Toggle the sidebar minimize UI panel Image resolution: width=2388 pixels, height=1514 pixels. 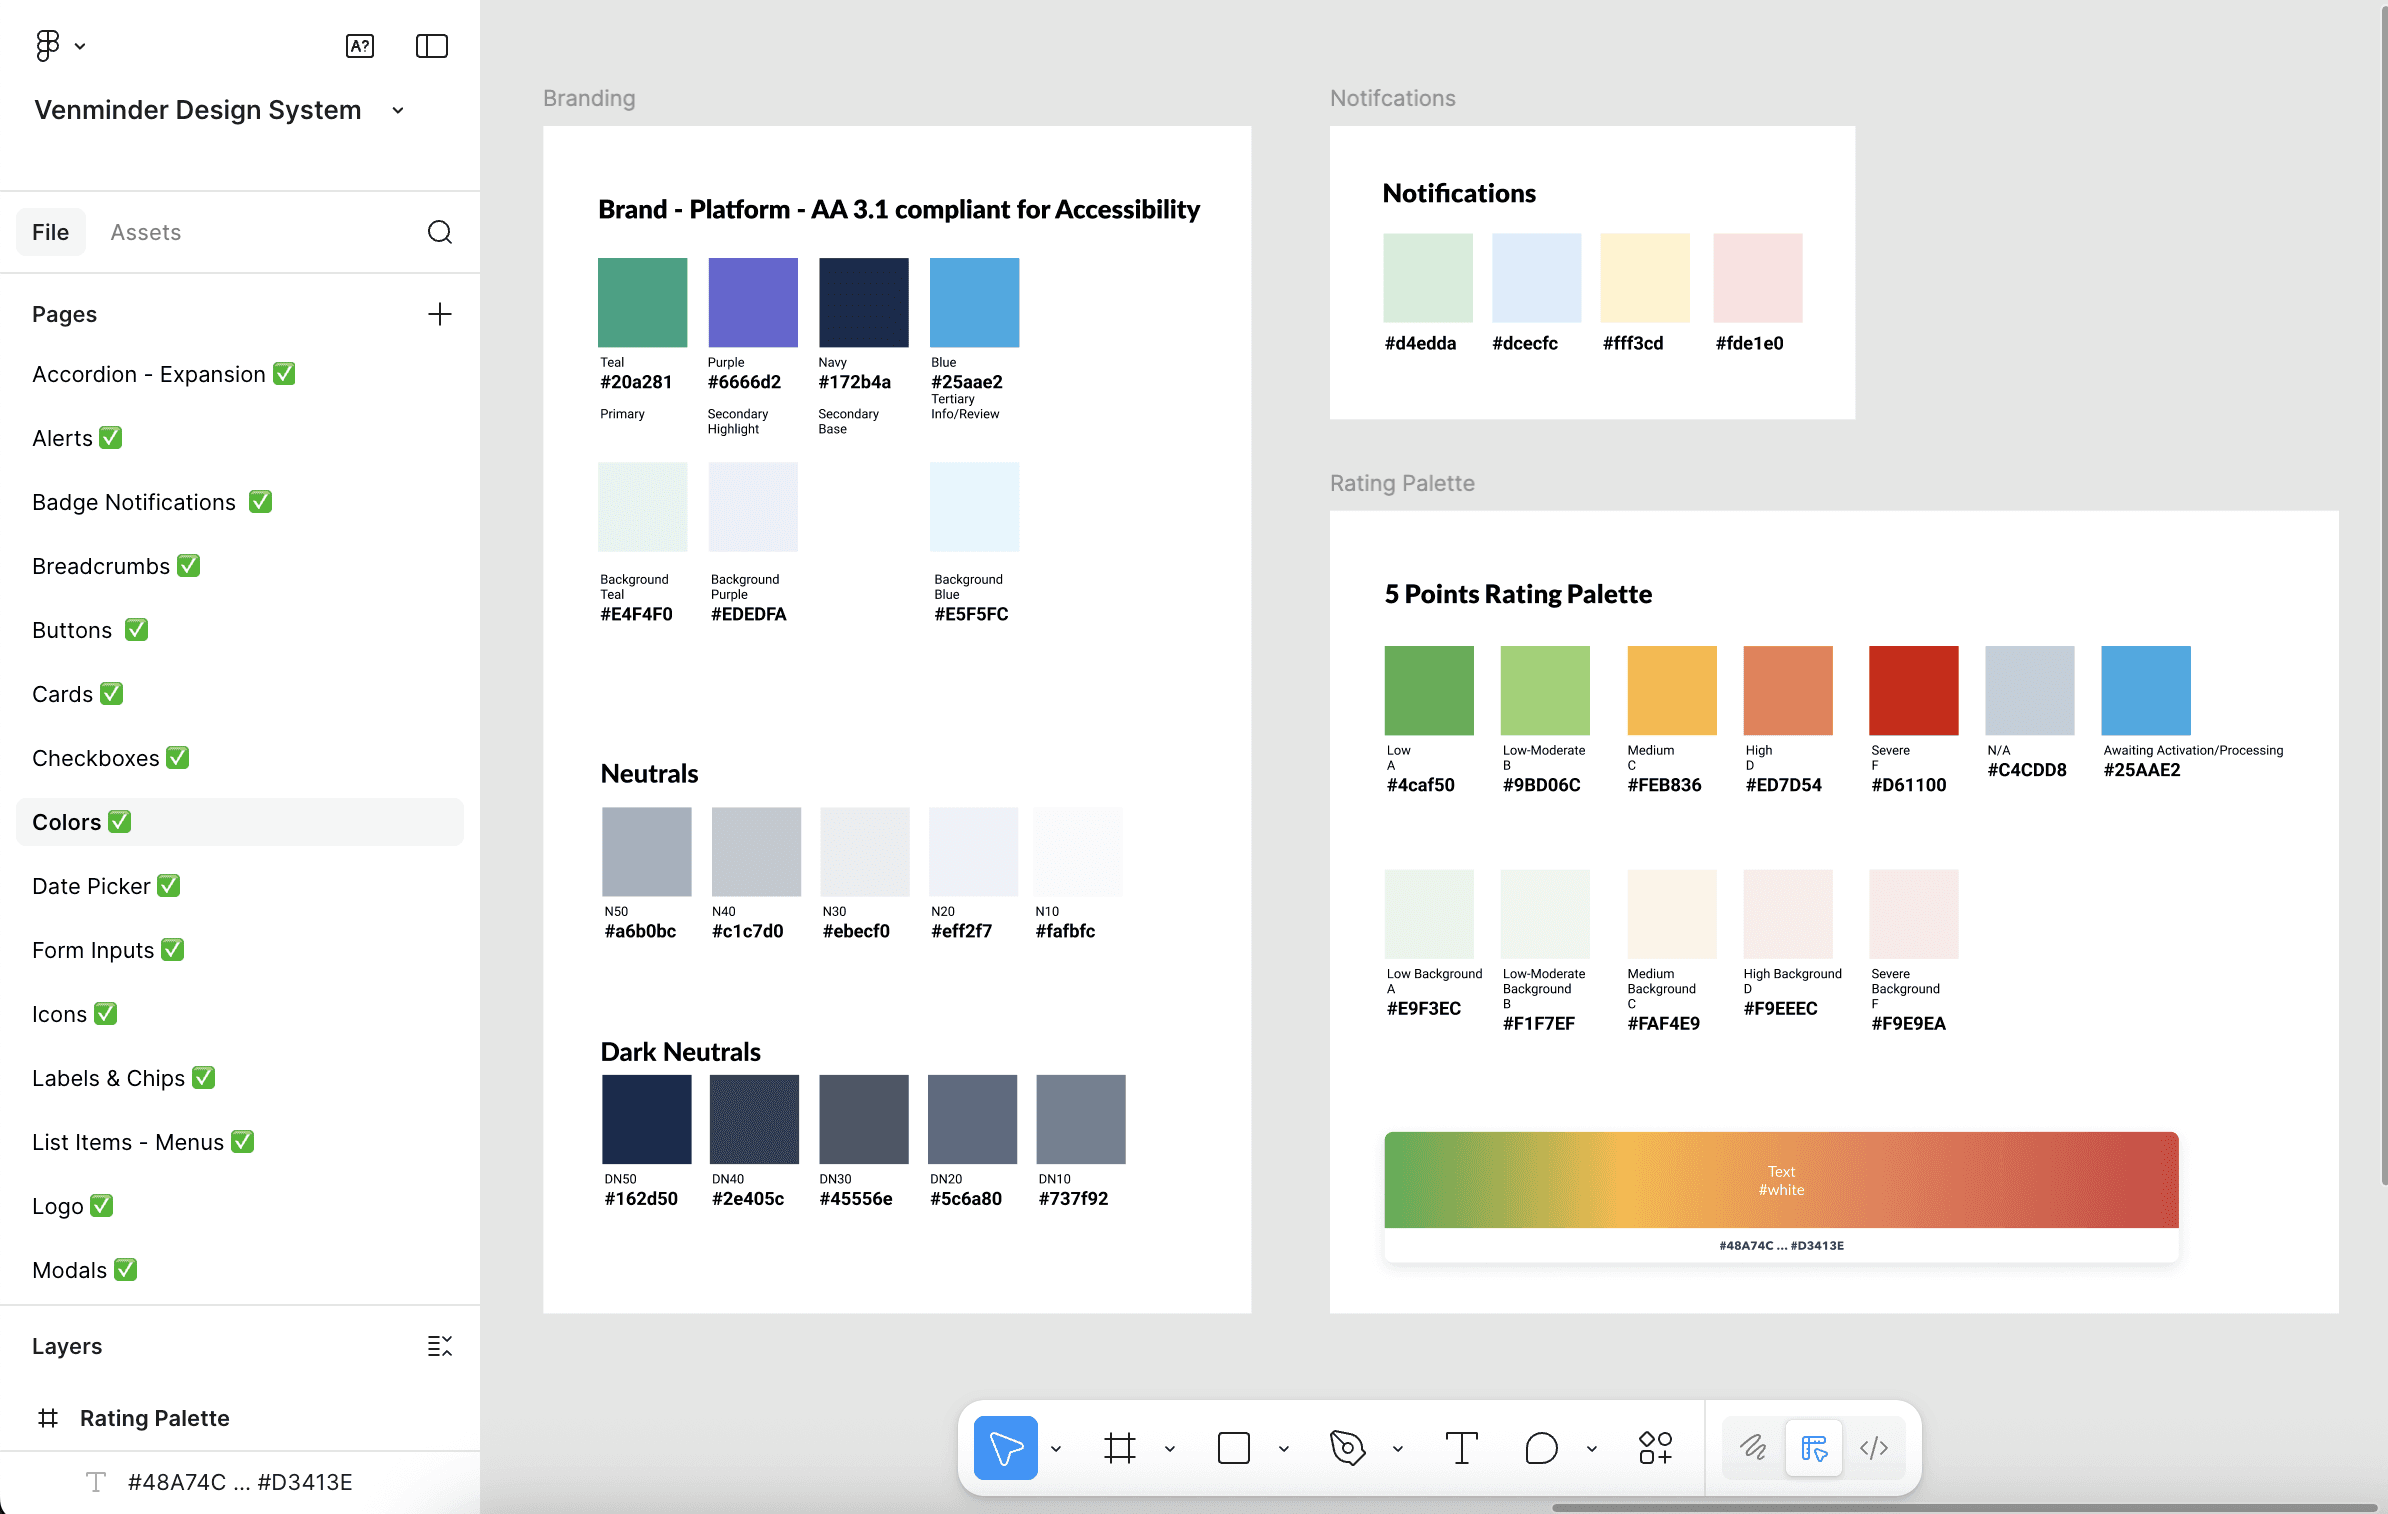point(431,46)
